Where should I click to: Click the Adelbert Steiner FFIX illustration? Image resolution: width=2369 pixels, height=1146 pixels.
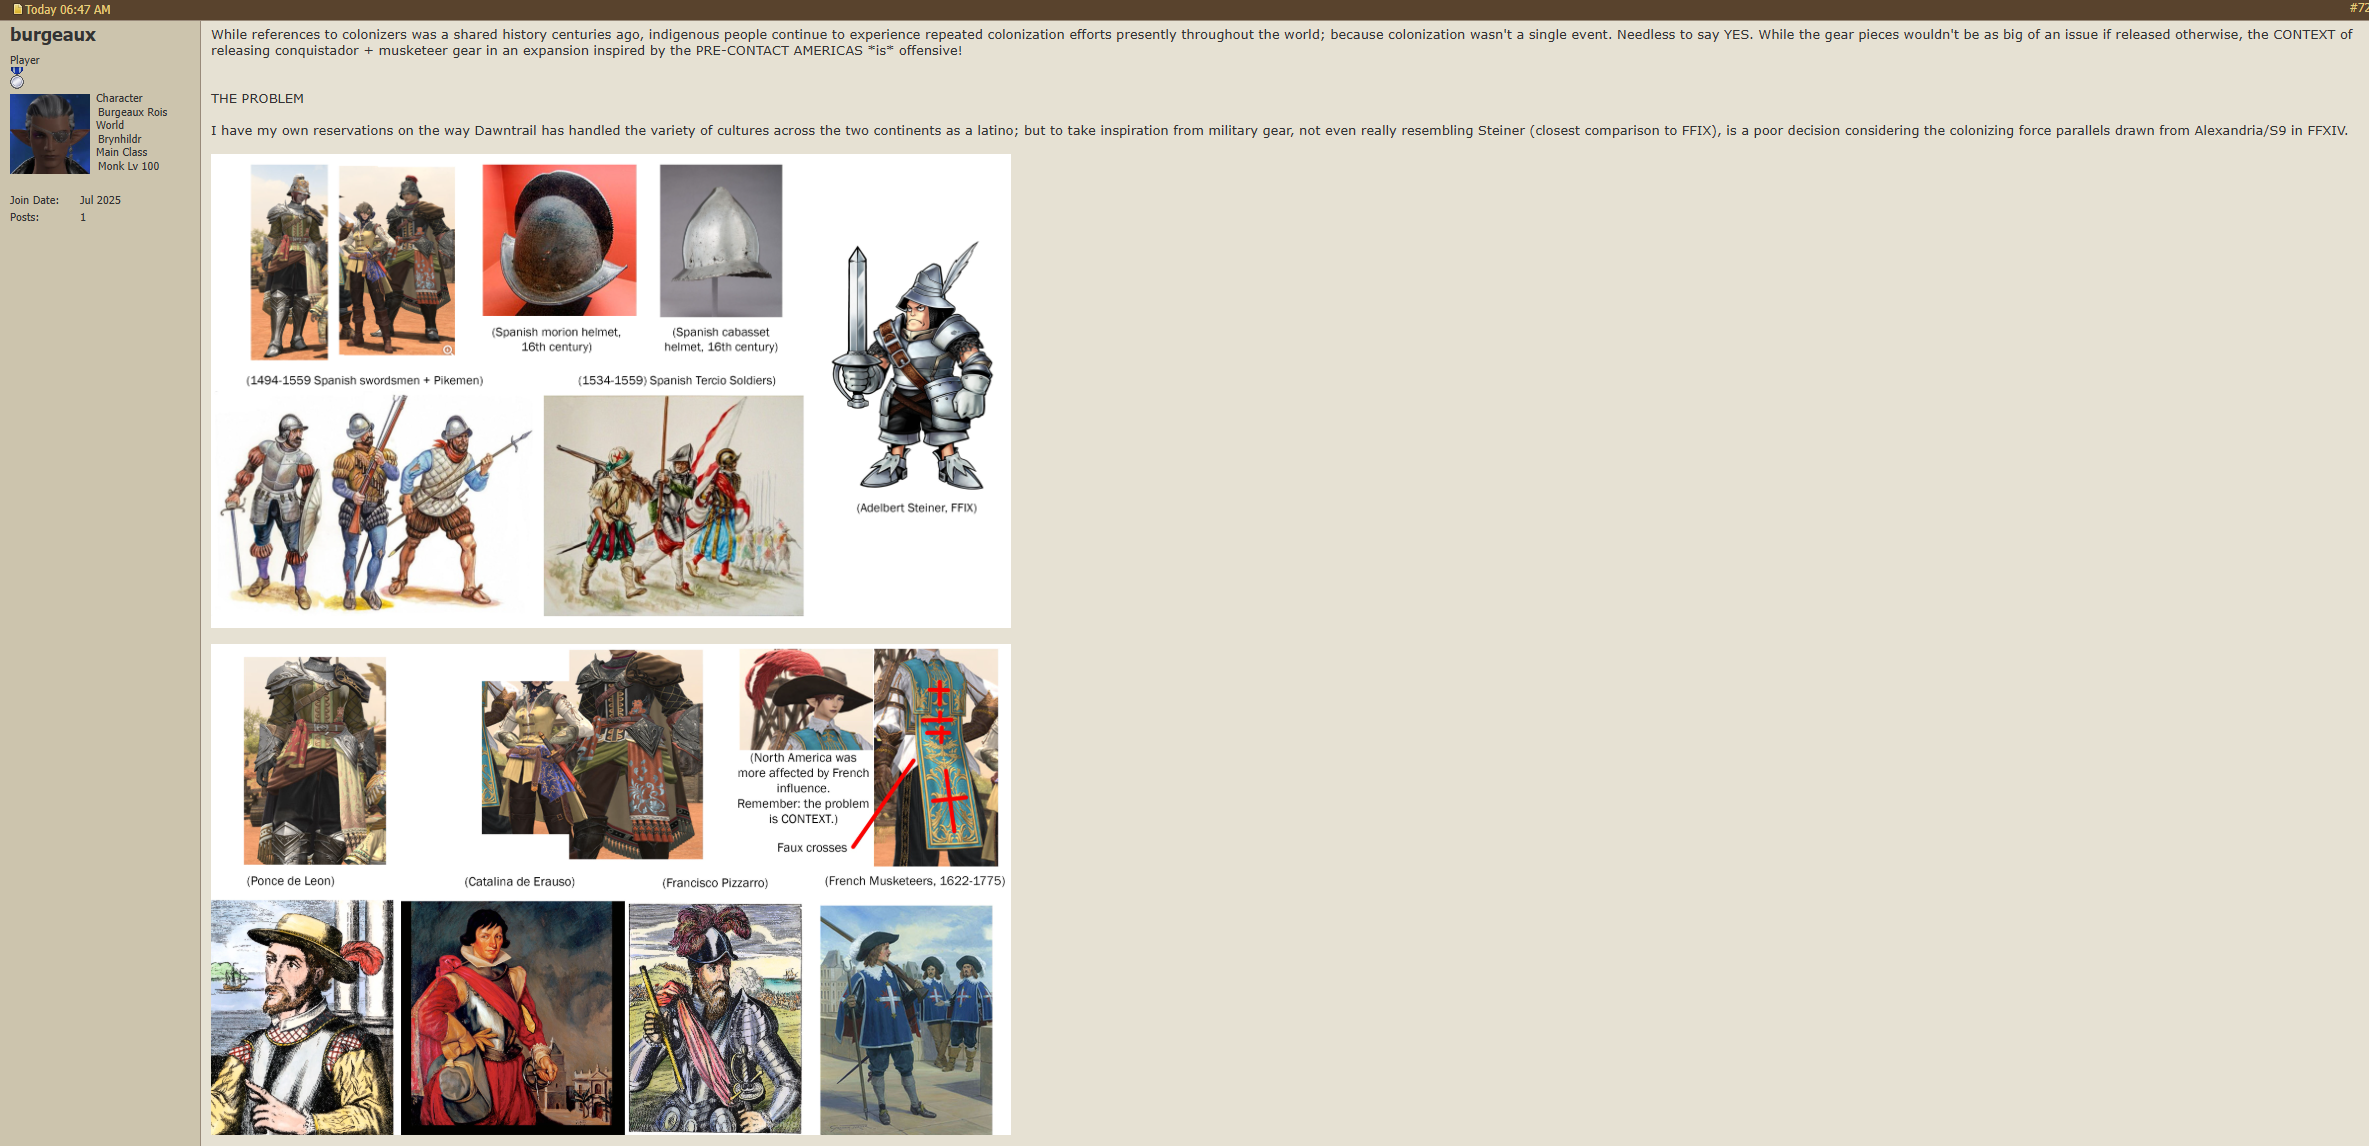pyautogui.click(x=912, y=366)
